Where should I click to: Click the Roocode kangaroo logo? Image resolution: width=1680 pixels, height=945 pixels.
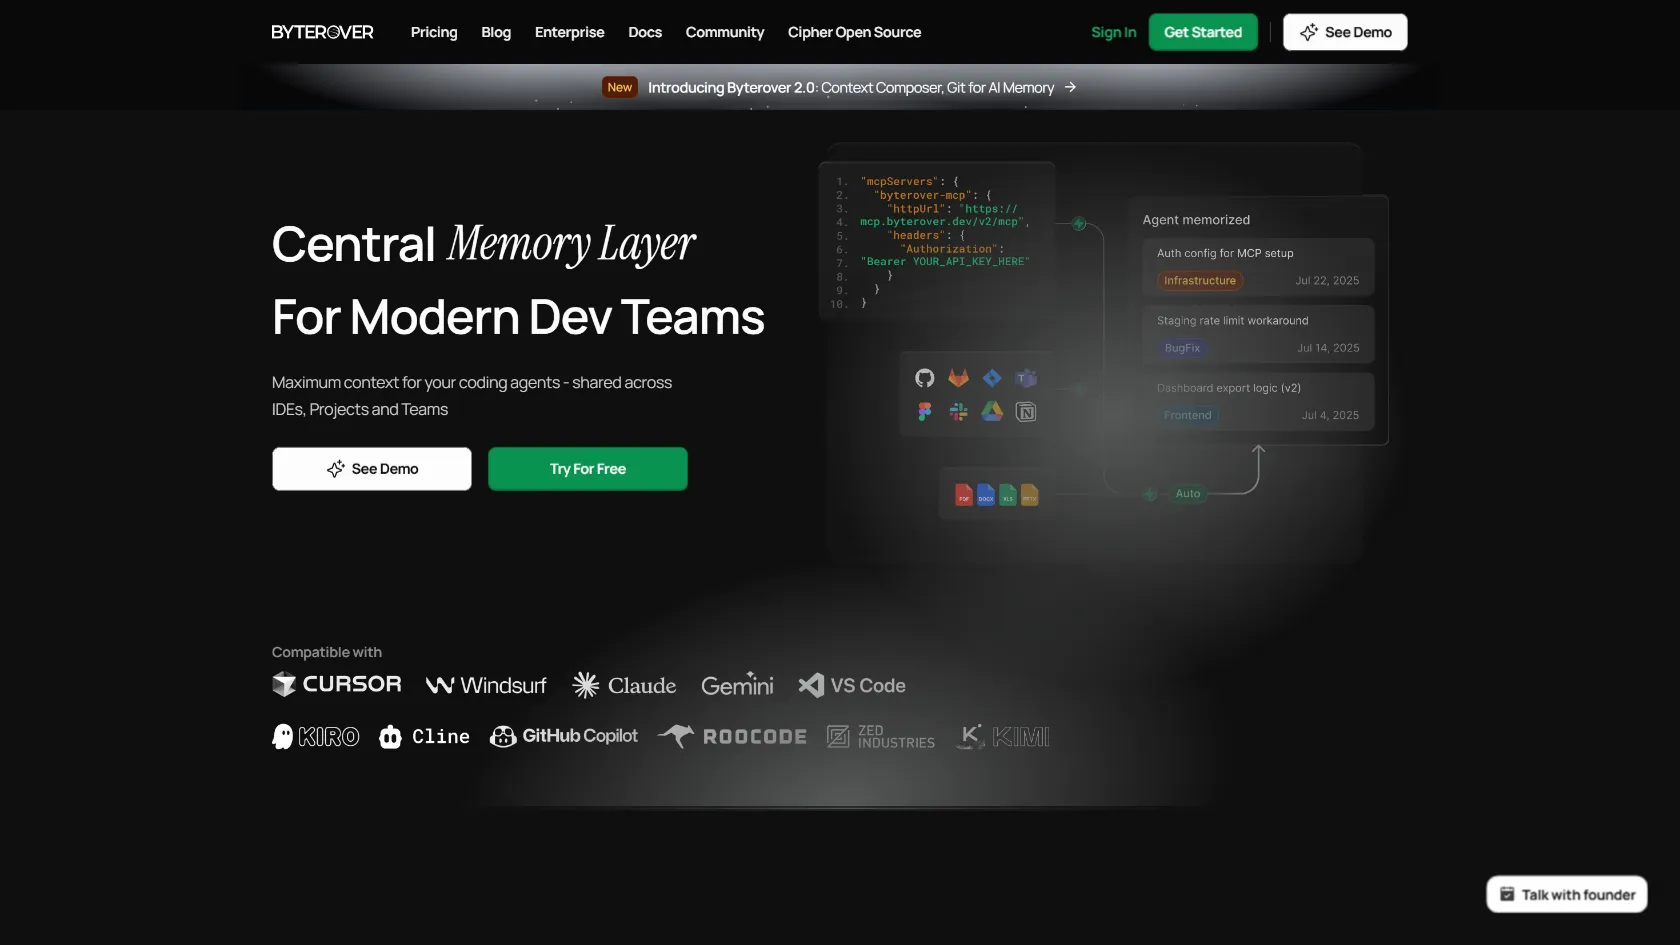(x=732, y=736)
